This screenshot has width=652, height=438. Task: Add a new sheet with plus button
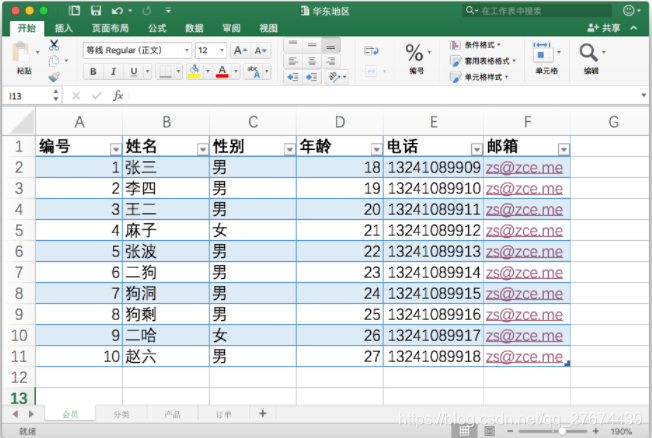(x=262, y=413)
